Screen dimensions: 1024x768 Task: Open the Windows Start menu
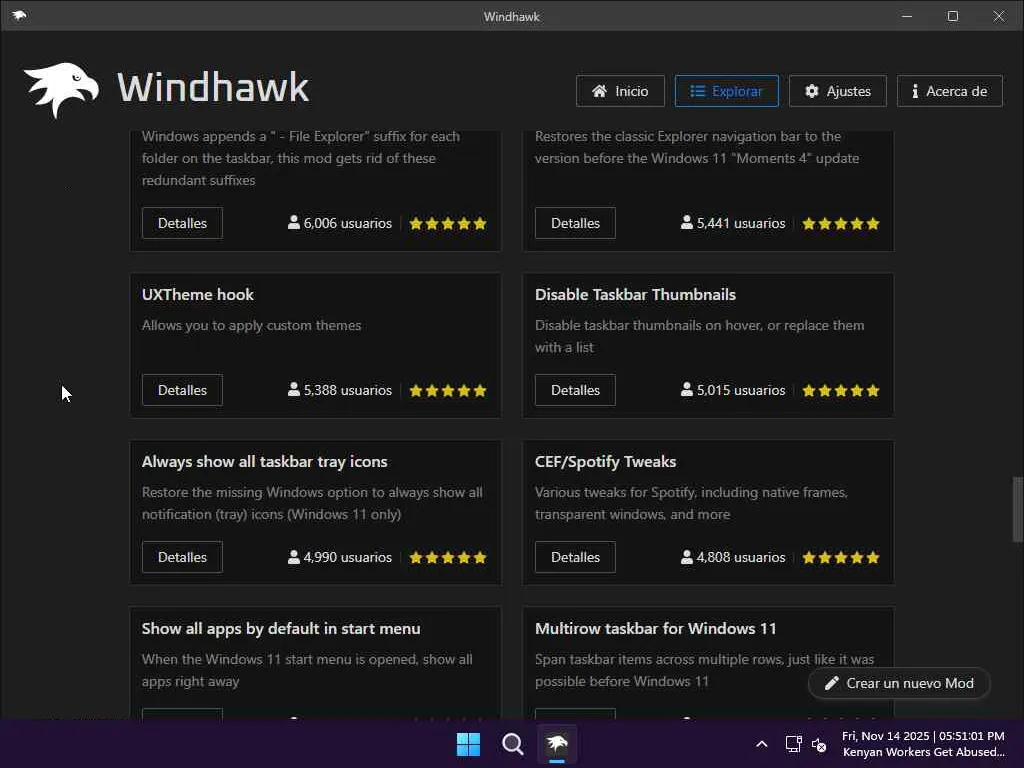pos(468,744)
